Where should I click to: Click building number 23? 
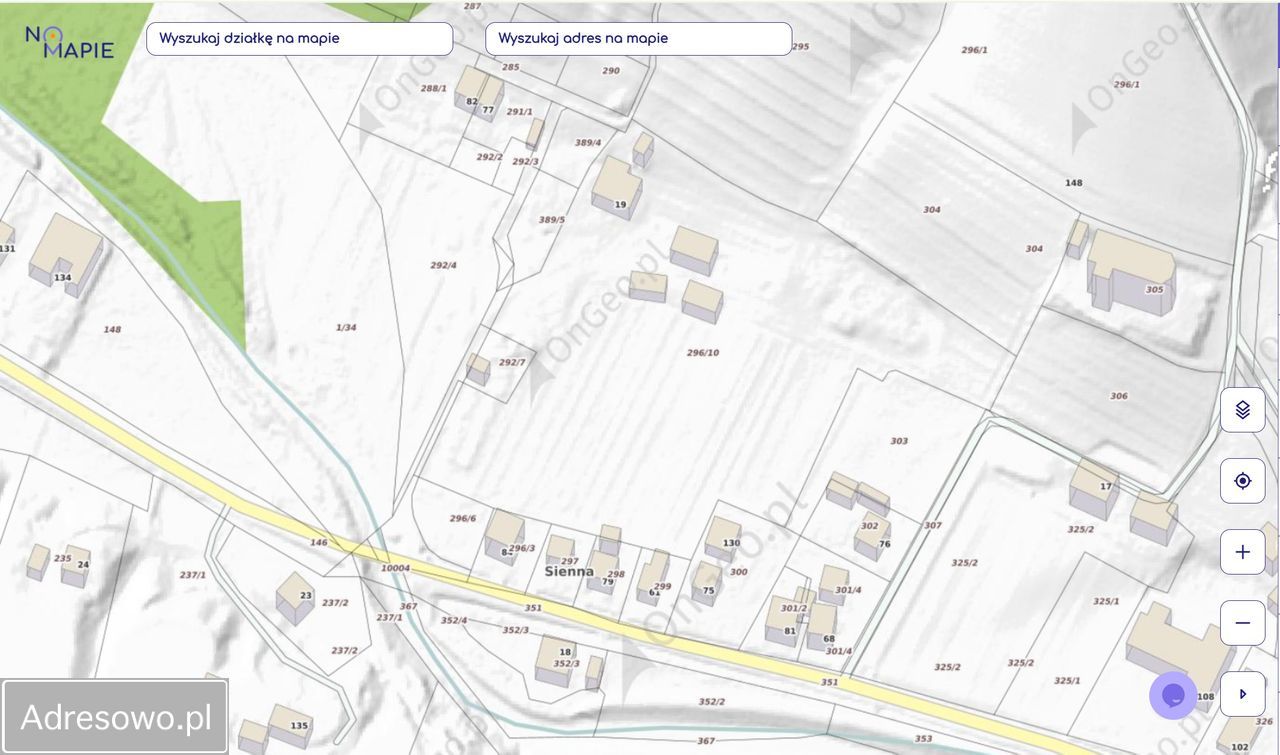pyautogui.click(x=306, y=596)
